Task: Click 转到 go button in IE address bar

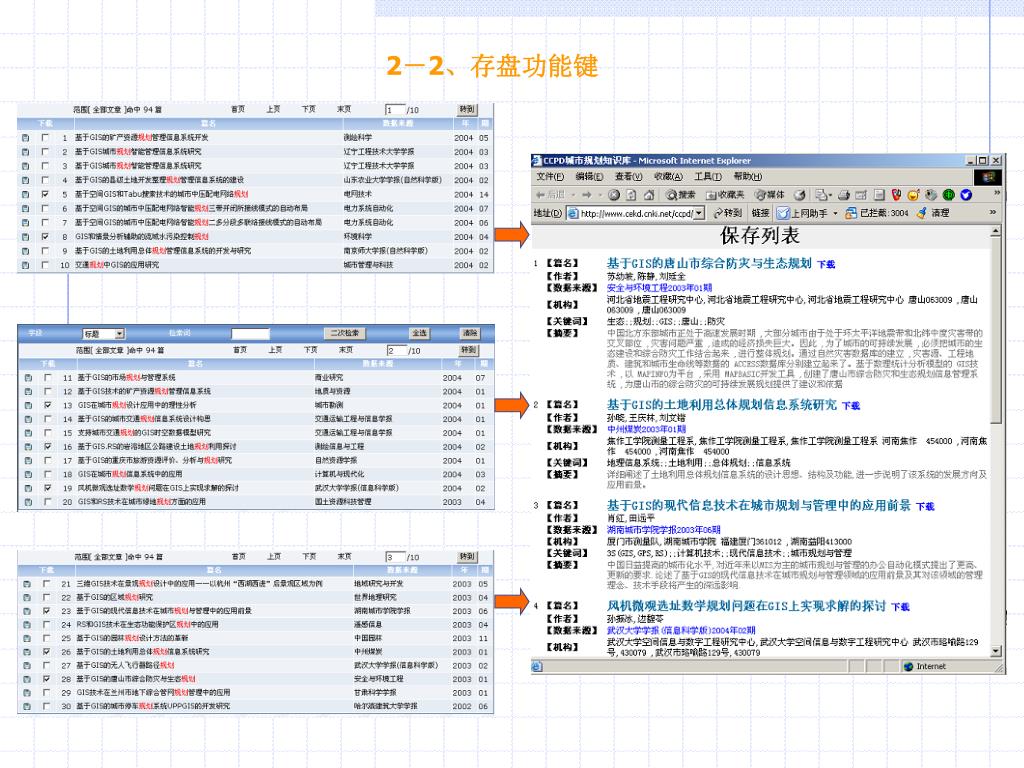Action: click(x=727, y=213)
